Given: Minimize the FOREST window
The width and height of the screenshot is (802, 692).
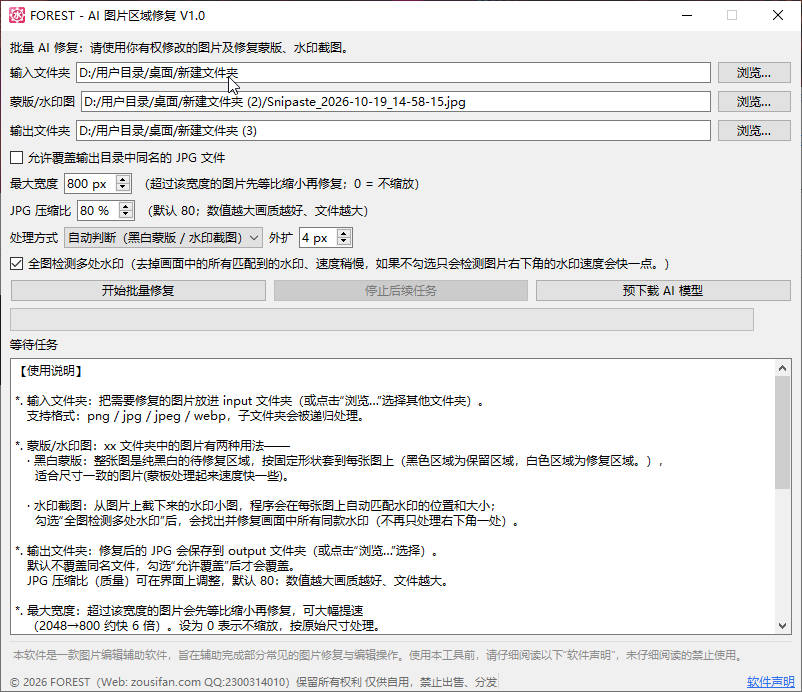Looking at the screenshot, I should [x=687, y=15].
